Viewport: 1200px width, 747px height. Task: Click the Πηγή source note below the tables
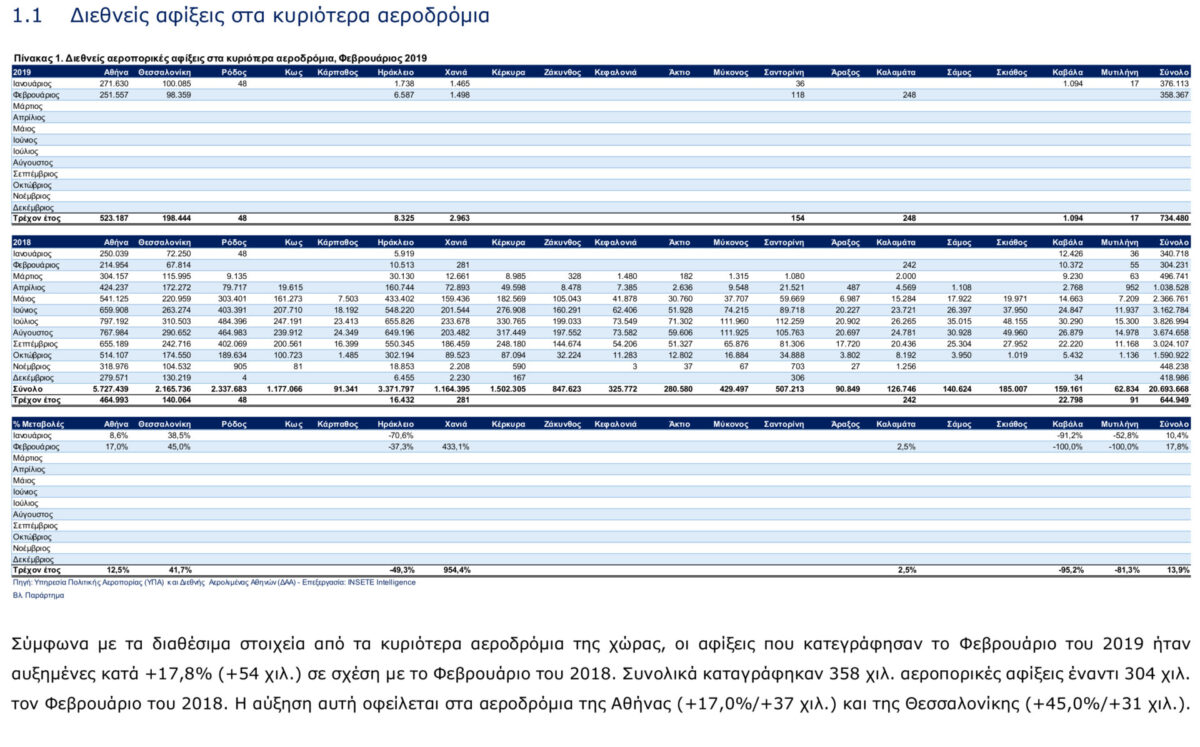pos(214,581)
